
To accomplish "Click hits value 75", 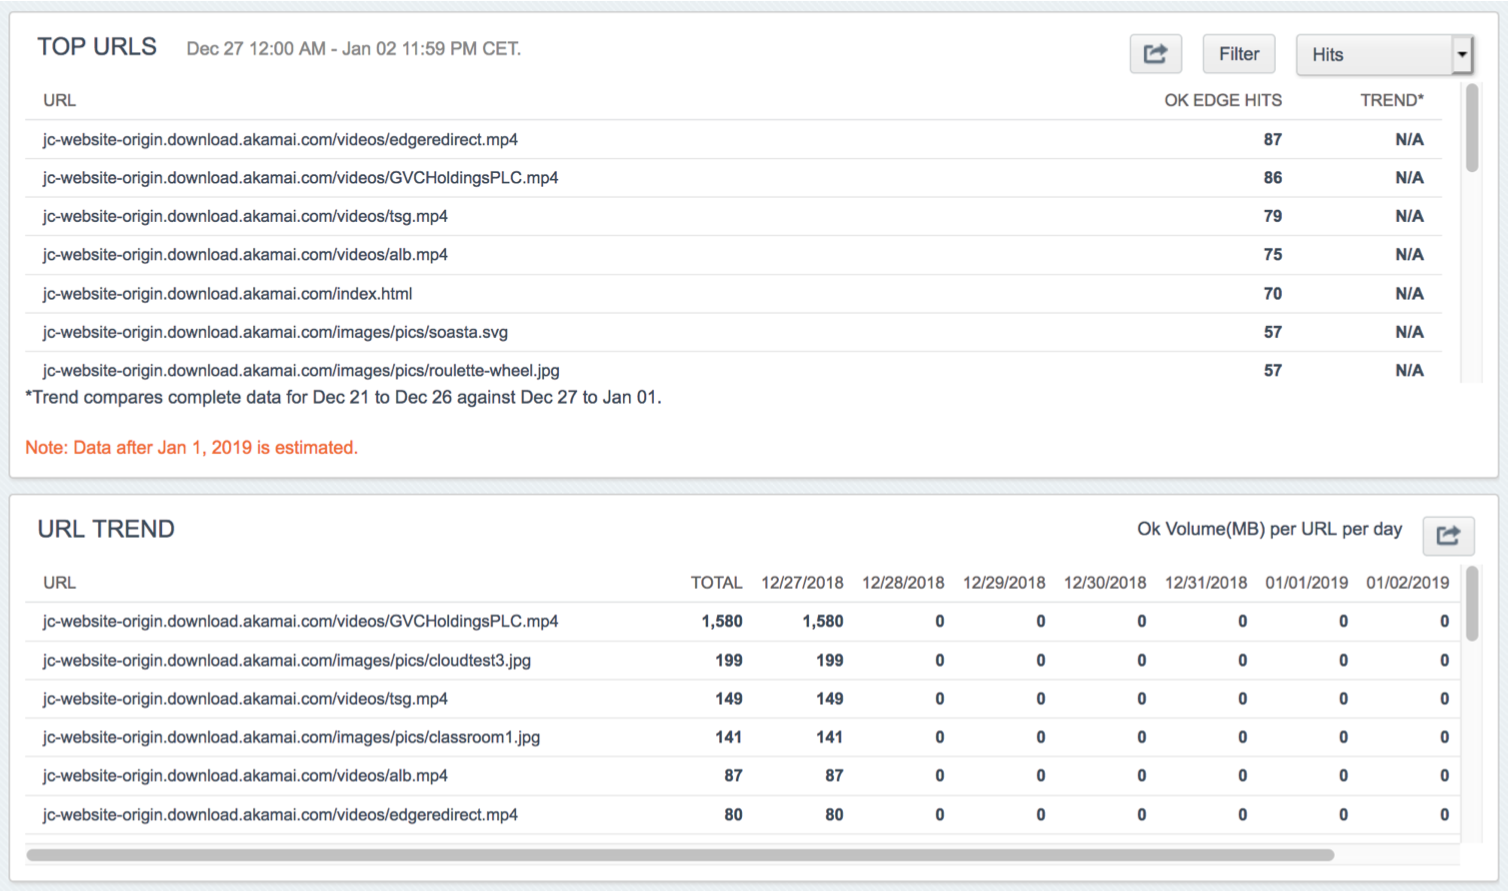I will pyautogui.click(x=1272, y=255).
